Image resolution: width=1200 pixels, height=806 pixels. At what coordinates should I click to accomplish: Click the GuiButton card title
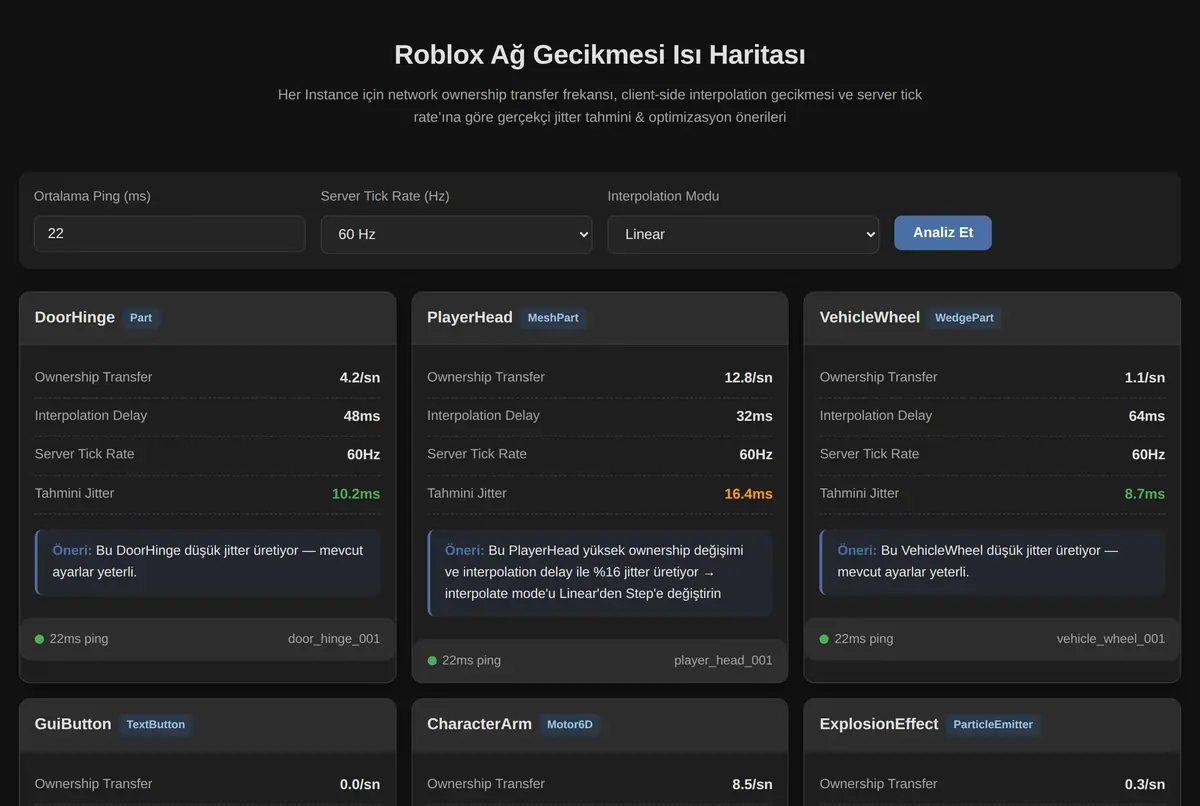pyautogui.click(x=73, y=724)
